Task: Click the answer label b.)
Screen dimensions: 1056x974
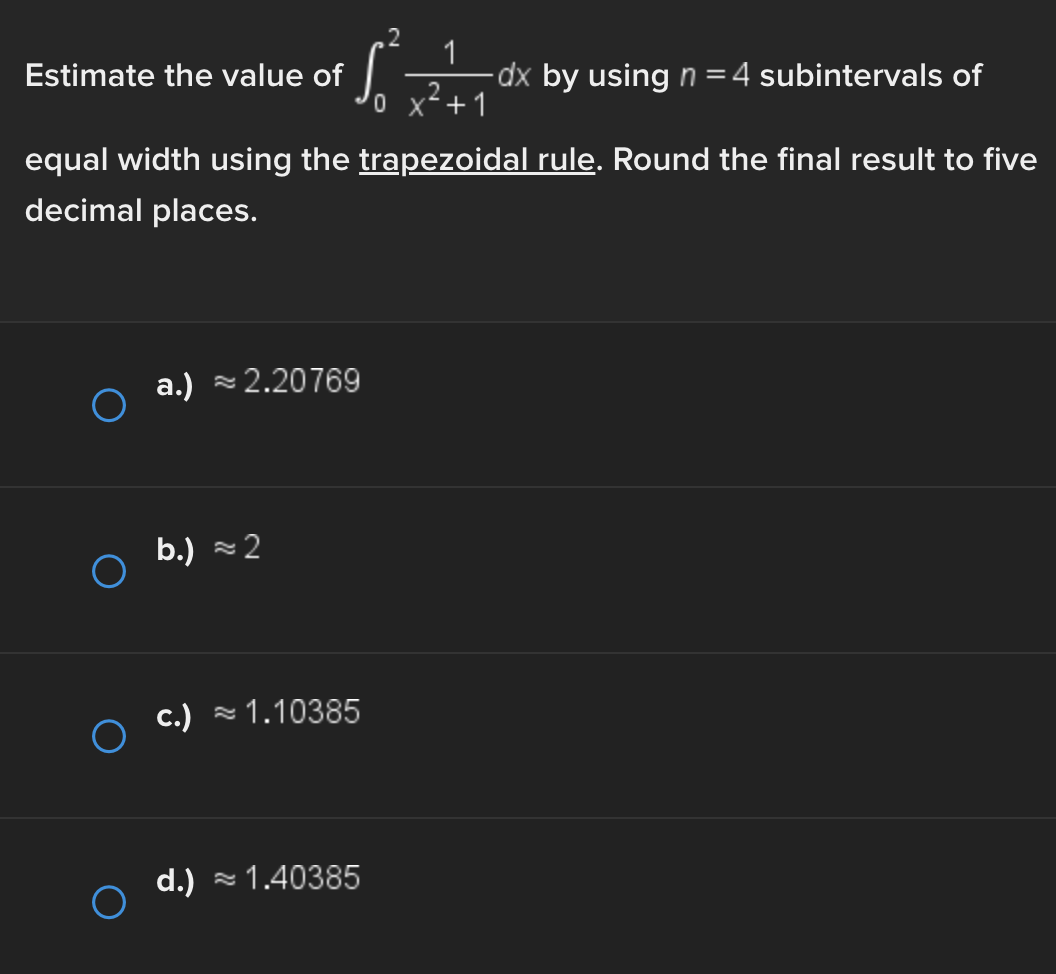Action: point(175,549)
